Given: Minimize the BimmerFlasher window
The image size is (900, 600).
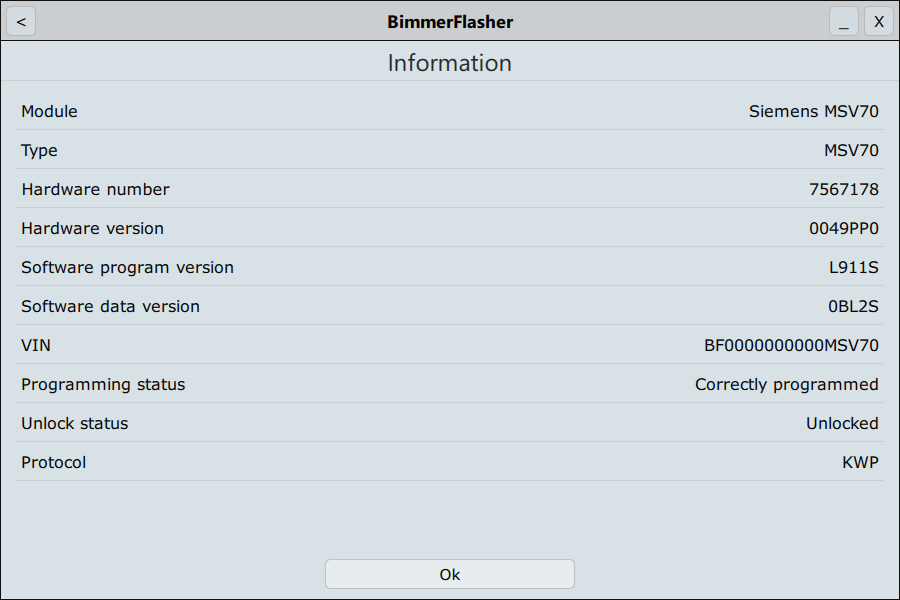Looking at the screenshot, I should click(843, 21).
